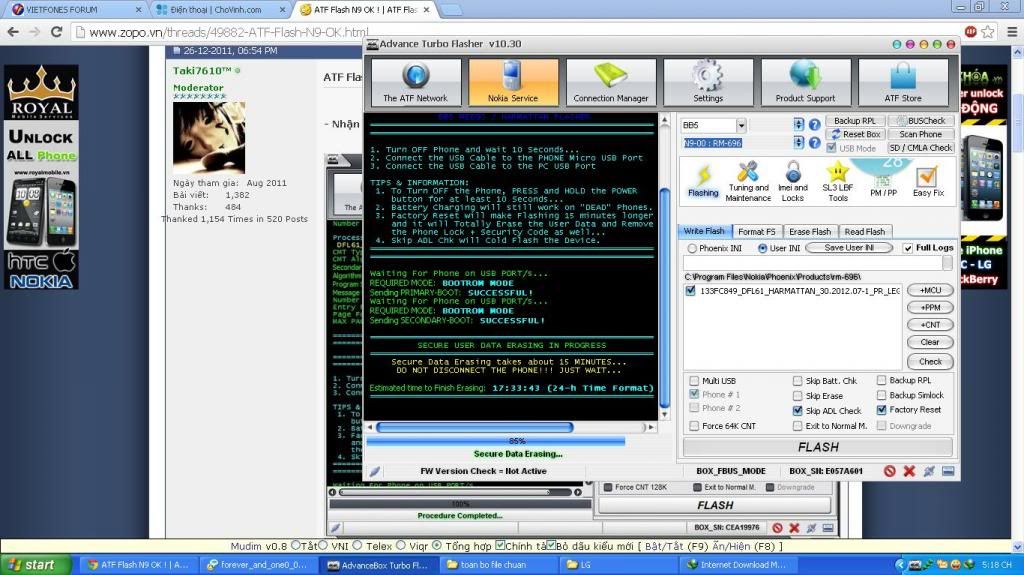Click red stop icon in ATF status bar
The image size is (1024, 575).
point(889,471)
